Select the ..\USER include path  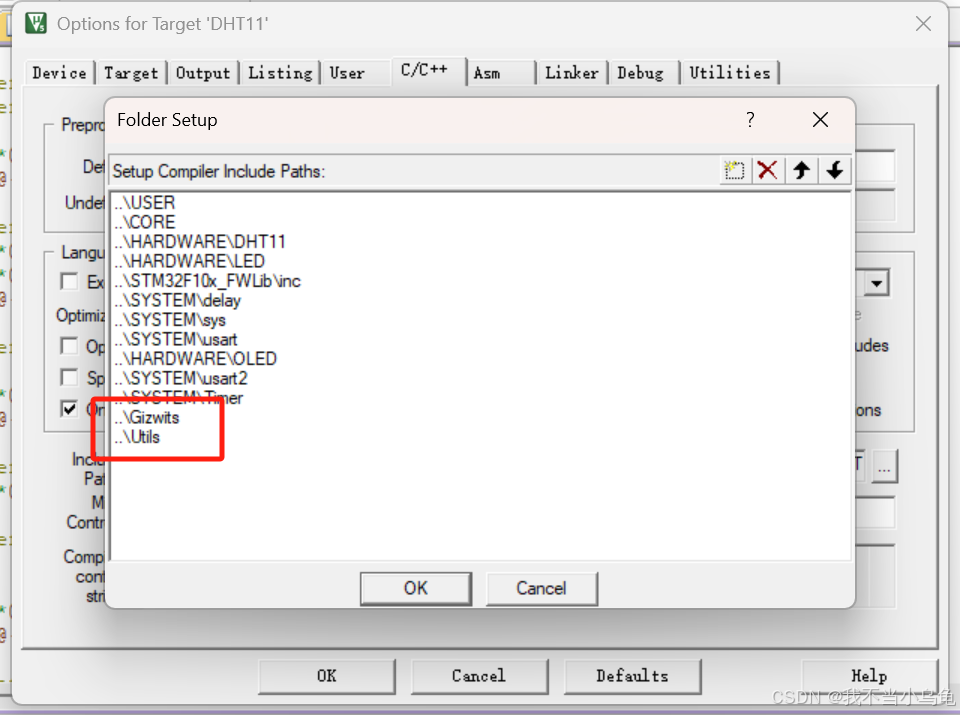(144, 202)
